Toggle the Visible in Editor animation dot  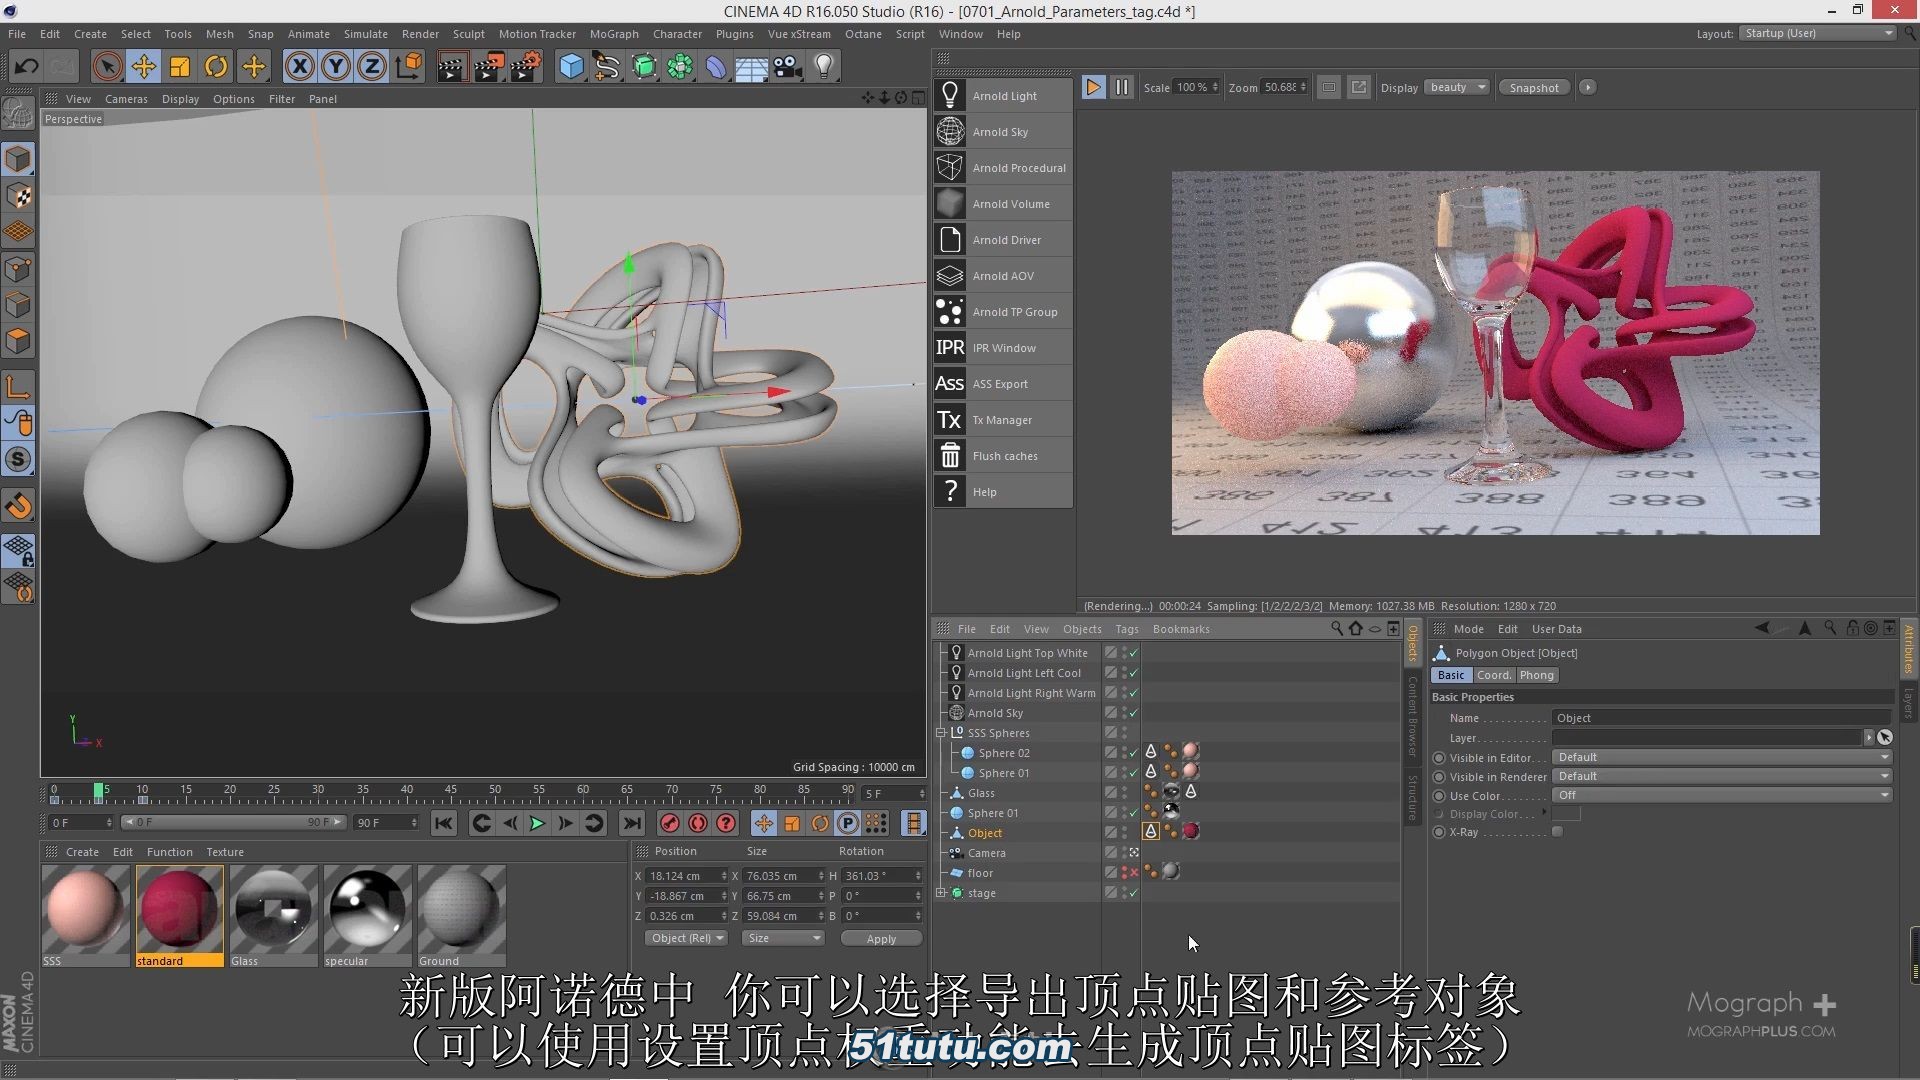point(1439,758)
